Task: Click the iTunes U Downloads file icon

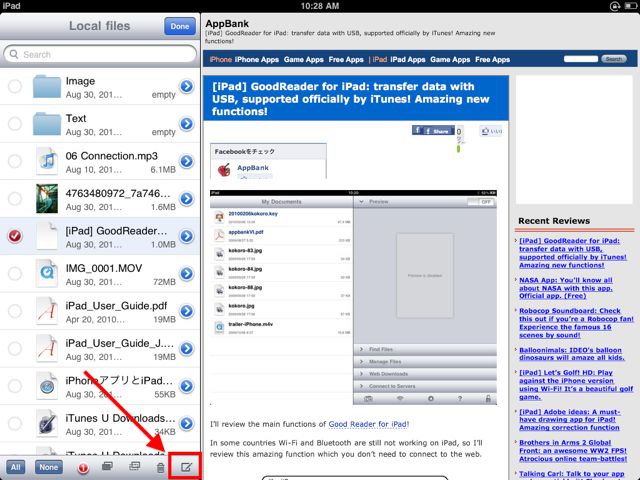Action: click(x=47, y=423)
